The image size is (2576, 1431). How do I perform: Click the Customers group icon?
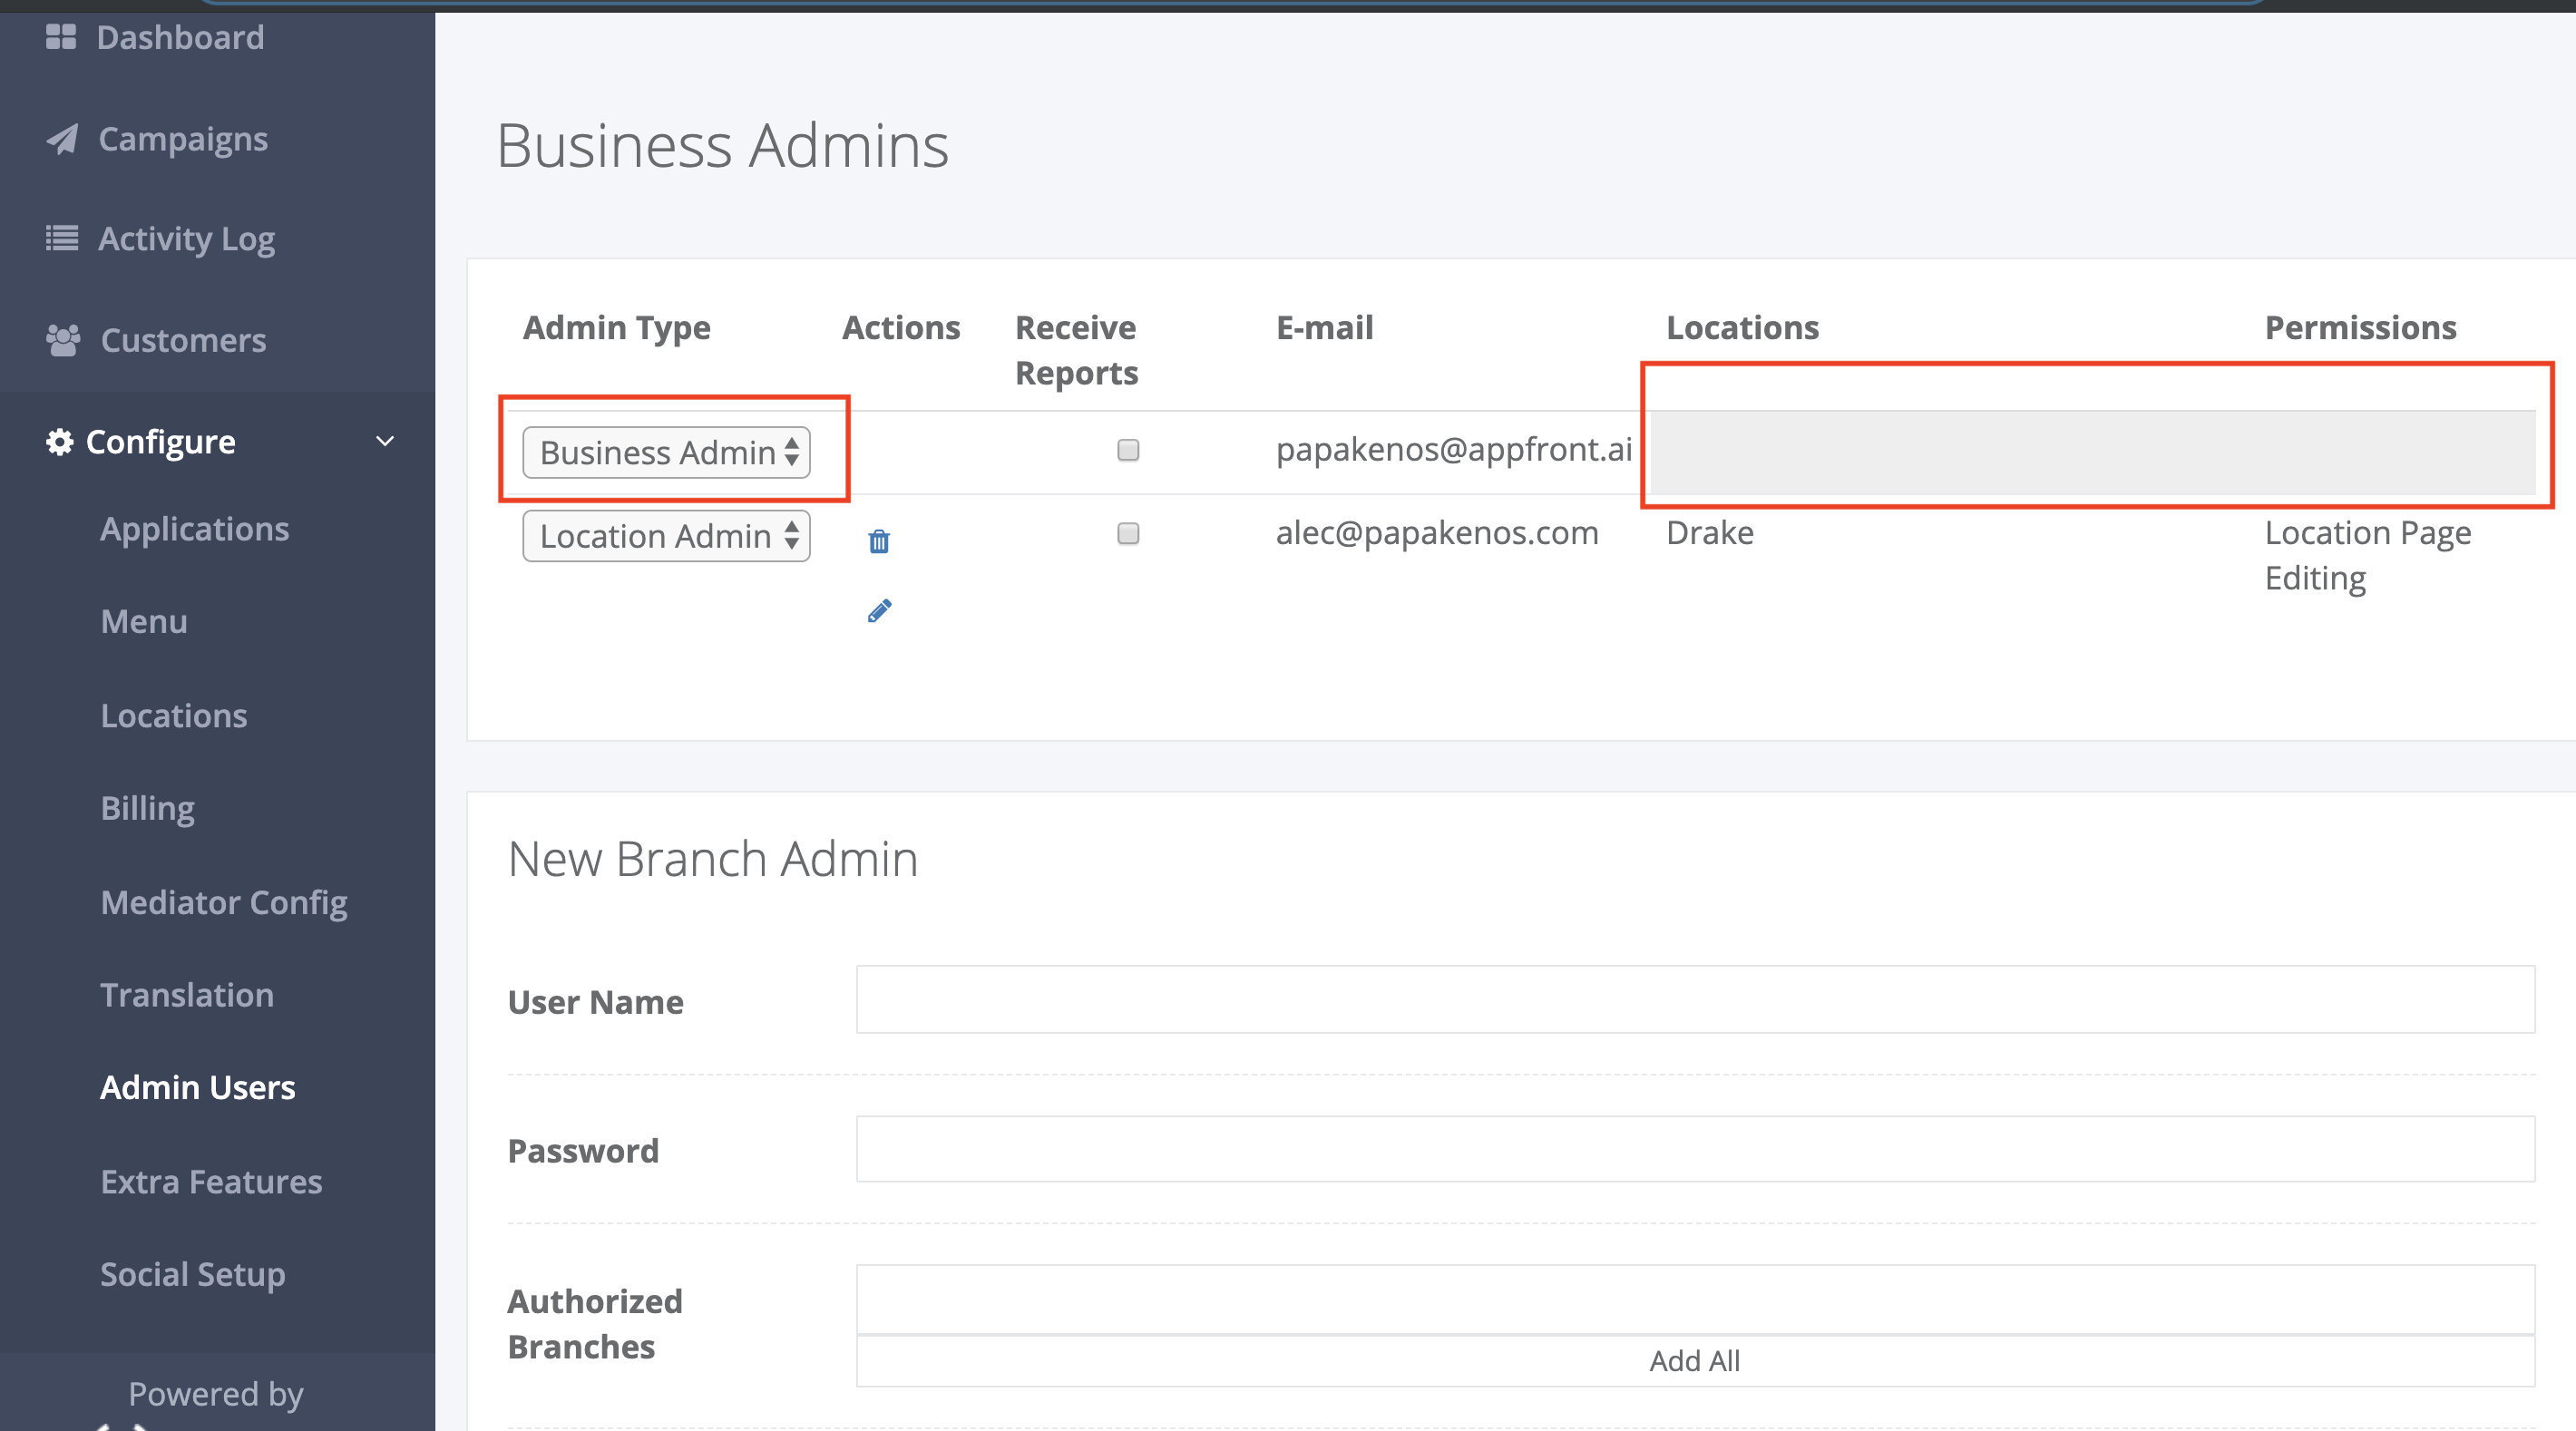tap(63, 340)
